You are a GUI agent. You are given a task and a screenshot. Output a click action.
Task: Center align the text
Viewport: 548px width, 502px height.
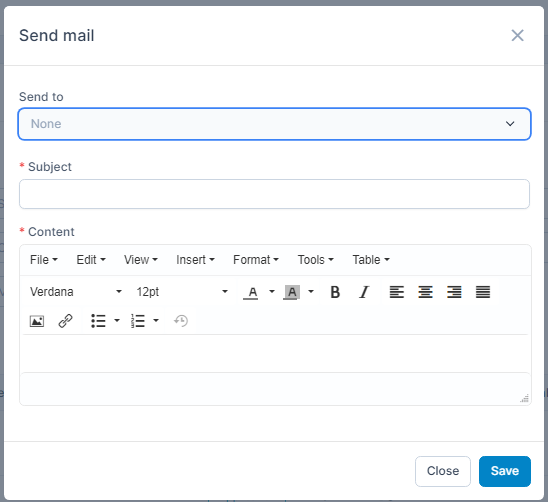pyautogui.click(x=425, y=292)
